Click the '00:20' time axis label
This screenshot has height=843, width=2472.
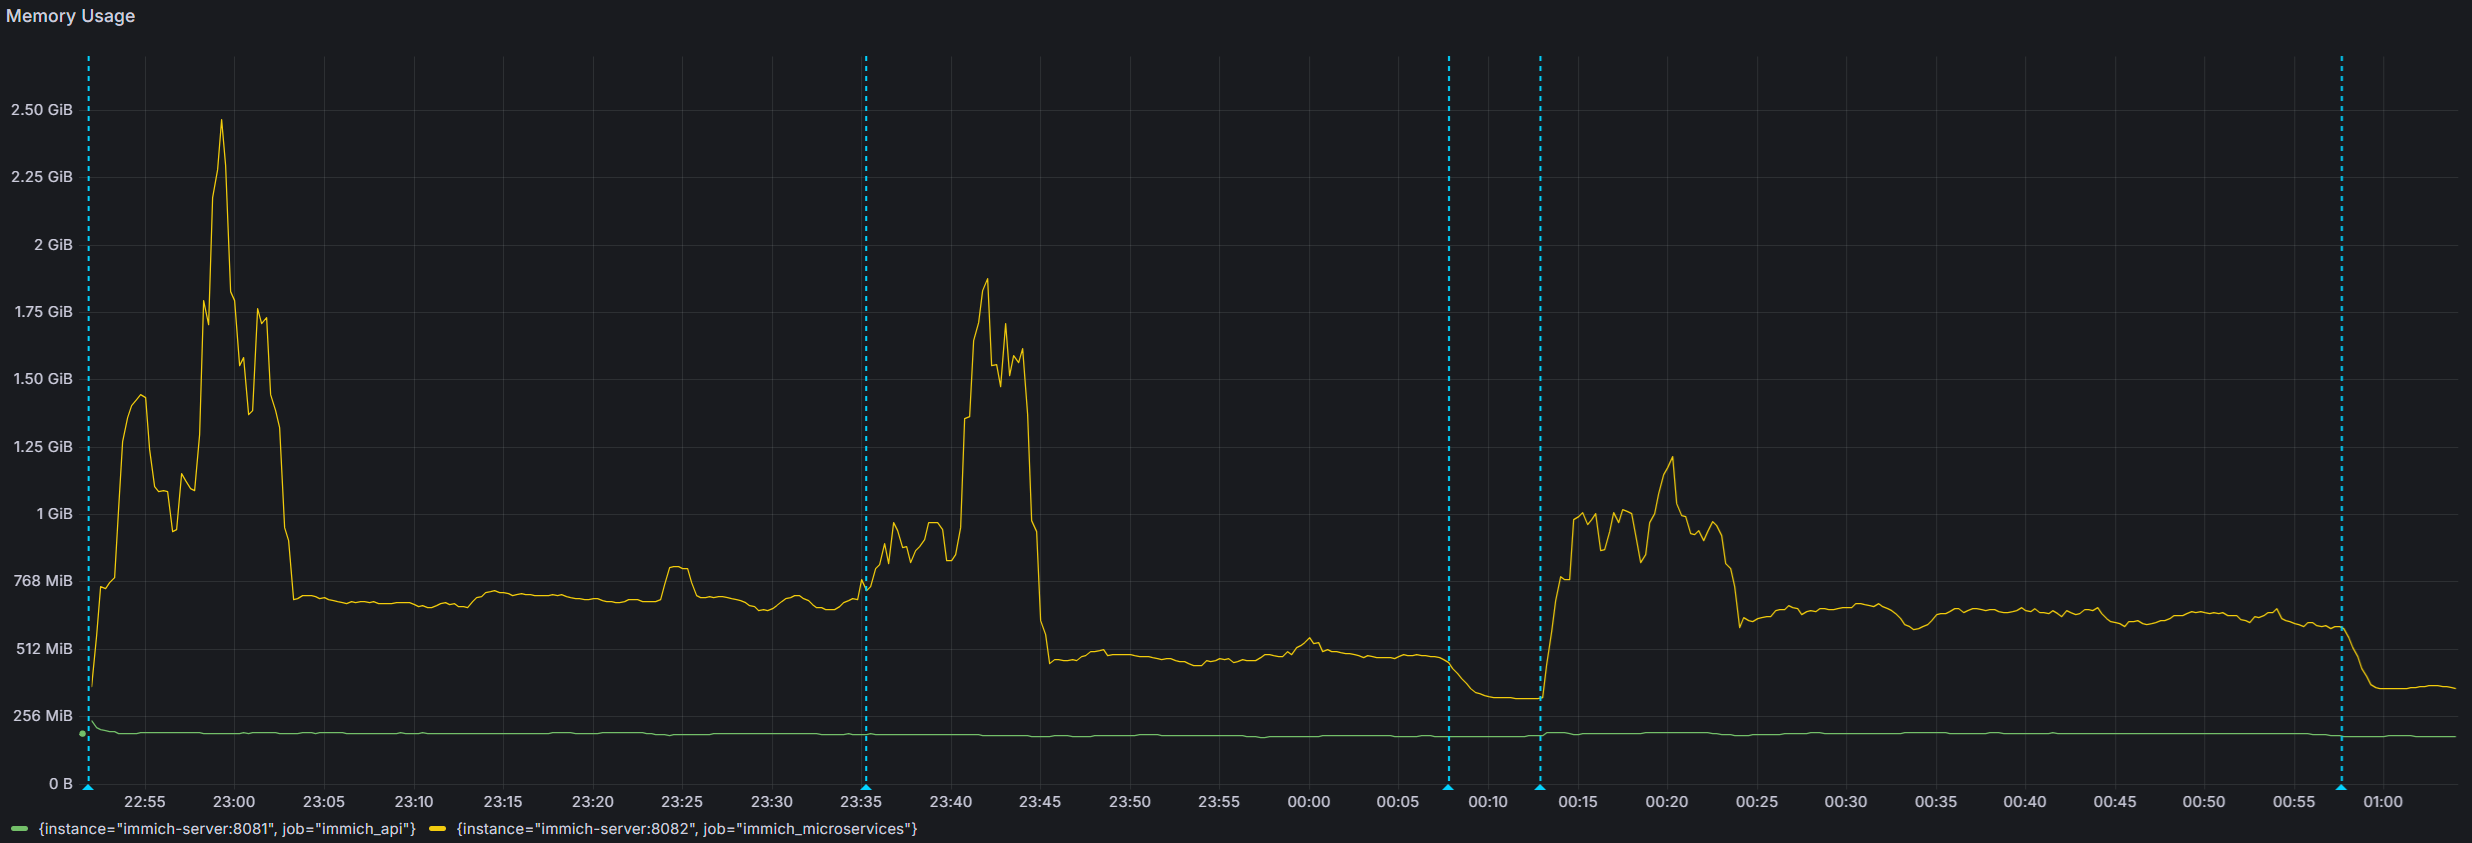pos(1667,802)
